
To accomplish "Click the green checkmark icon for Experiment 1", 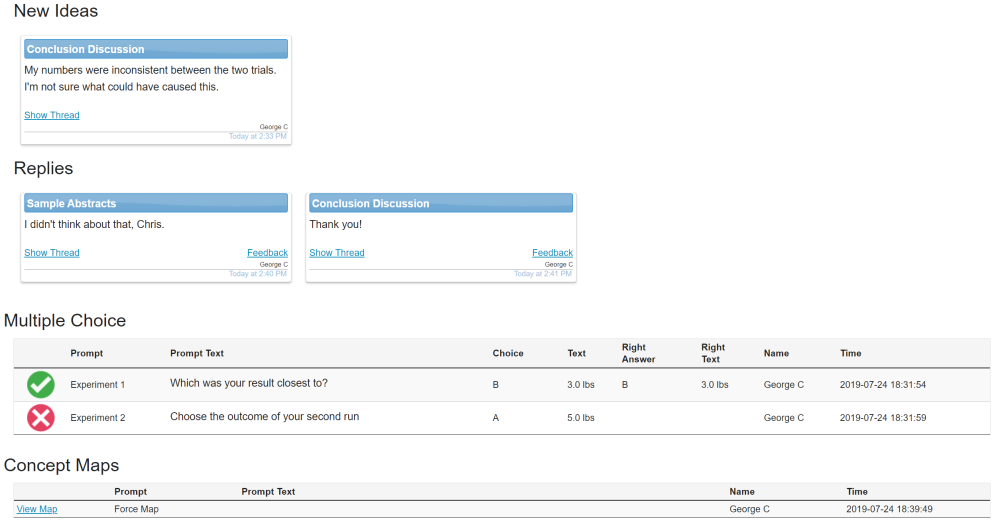I will click(41, 385).
